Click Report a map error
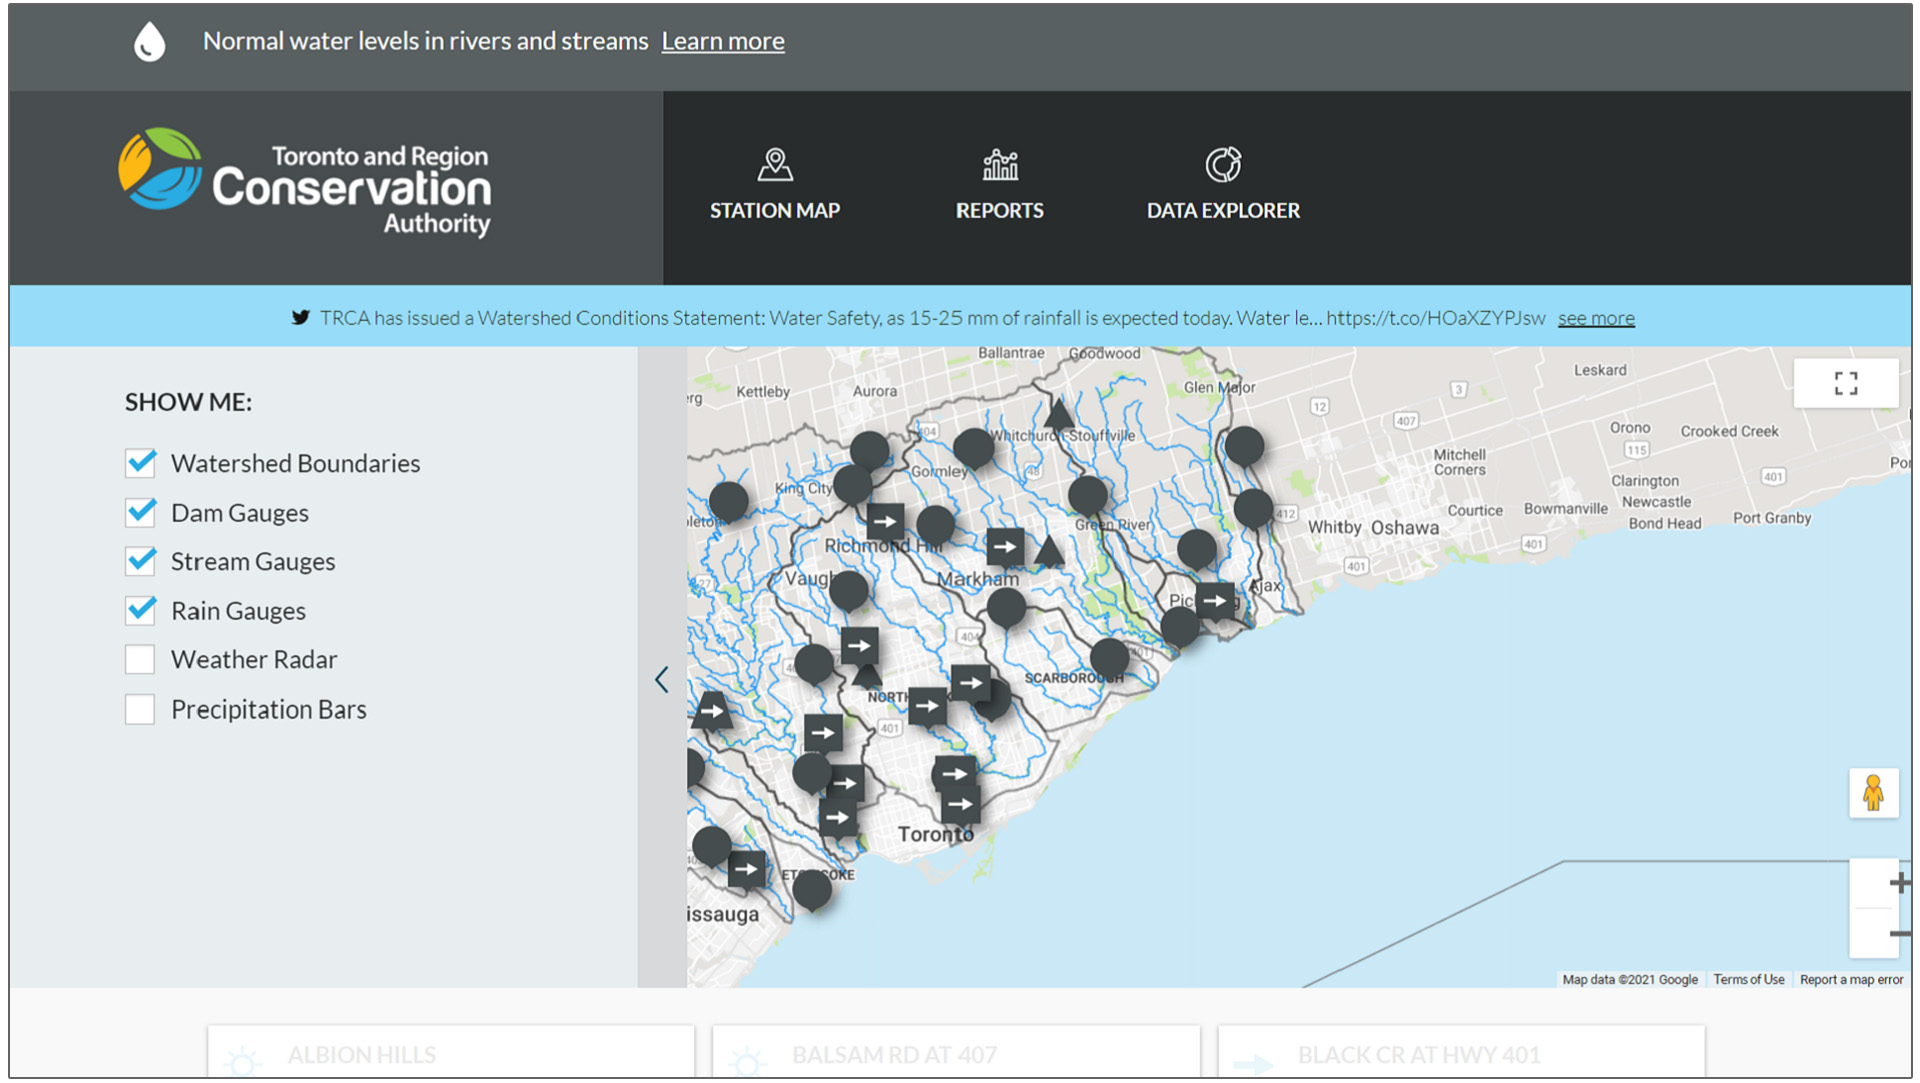This screenshot has height=1083, width=1920. pos(1851,980)
